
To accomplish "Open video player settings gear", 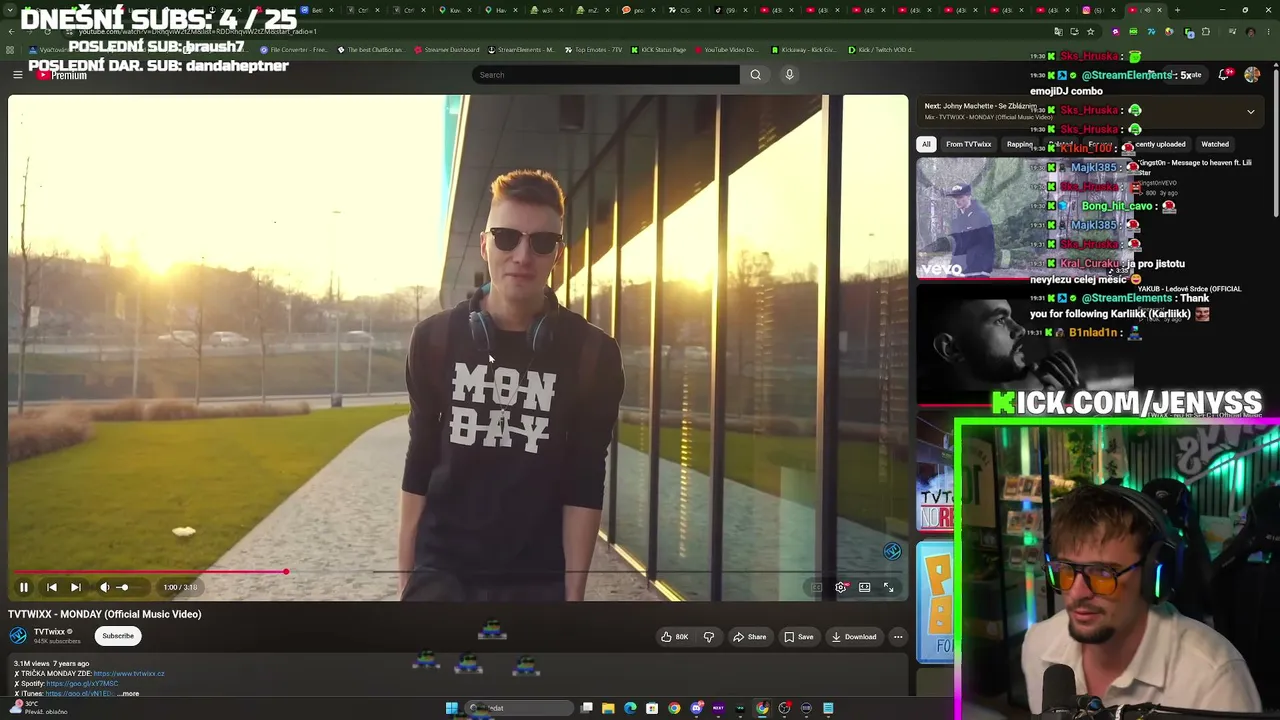I will 840,587.
